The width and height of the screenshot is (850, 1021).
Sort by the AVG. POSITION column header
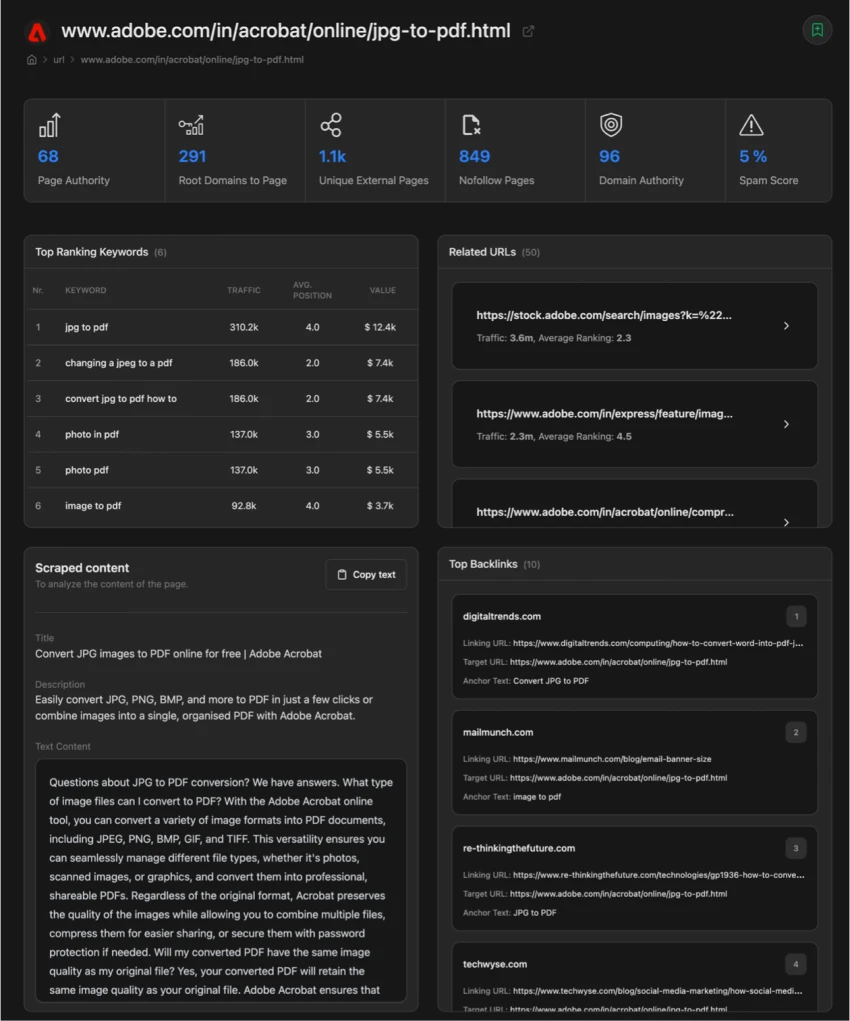[x=312, y=290]
